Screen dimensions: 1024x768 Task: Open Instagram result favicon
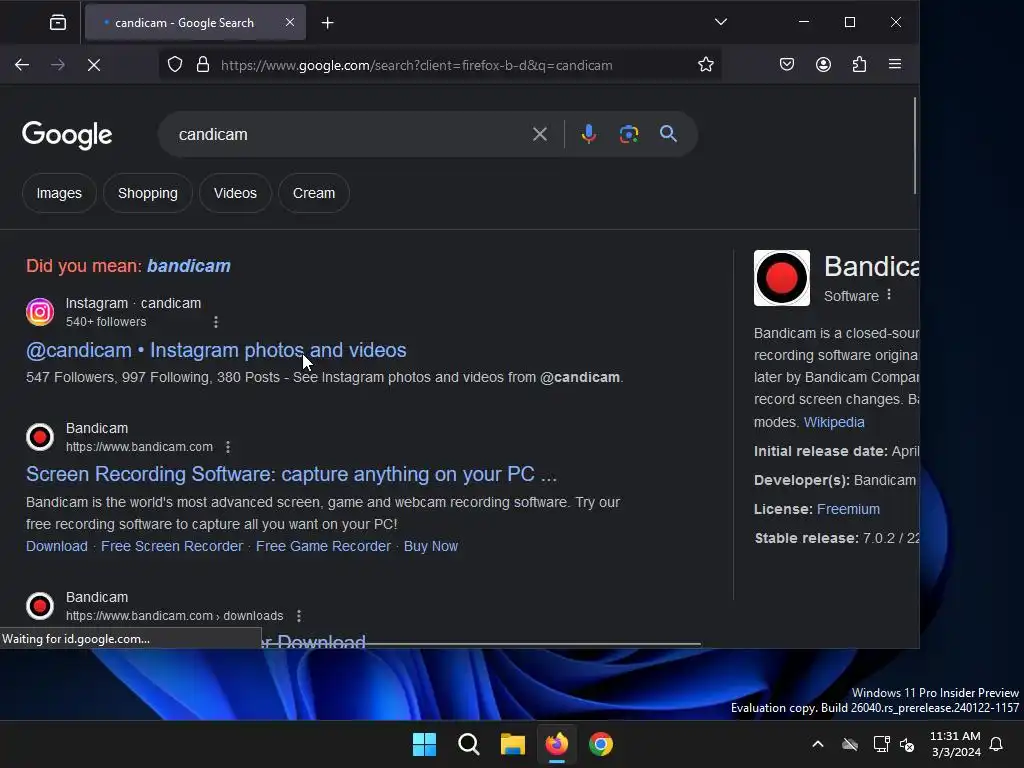[40, 312]
